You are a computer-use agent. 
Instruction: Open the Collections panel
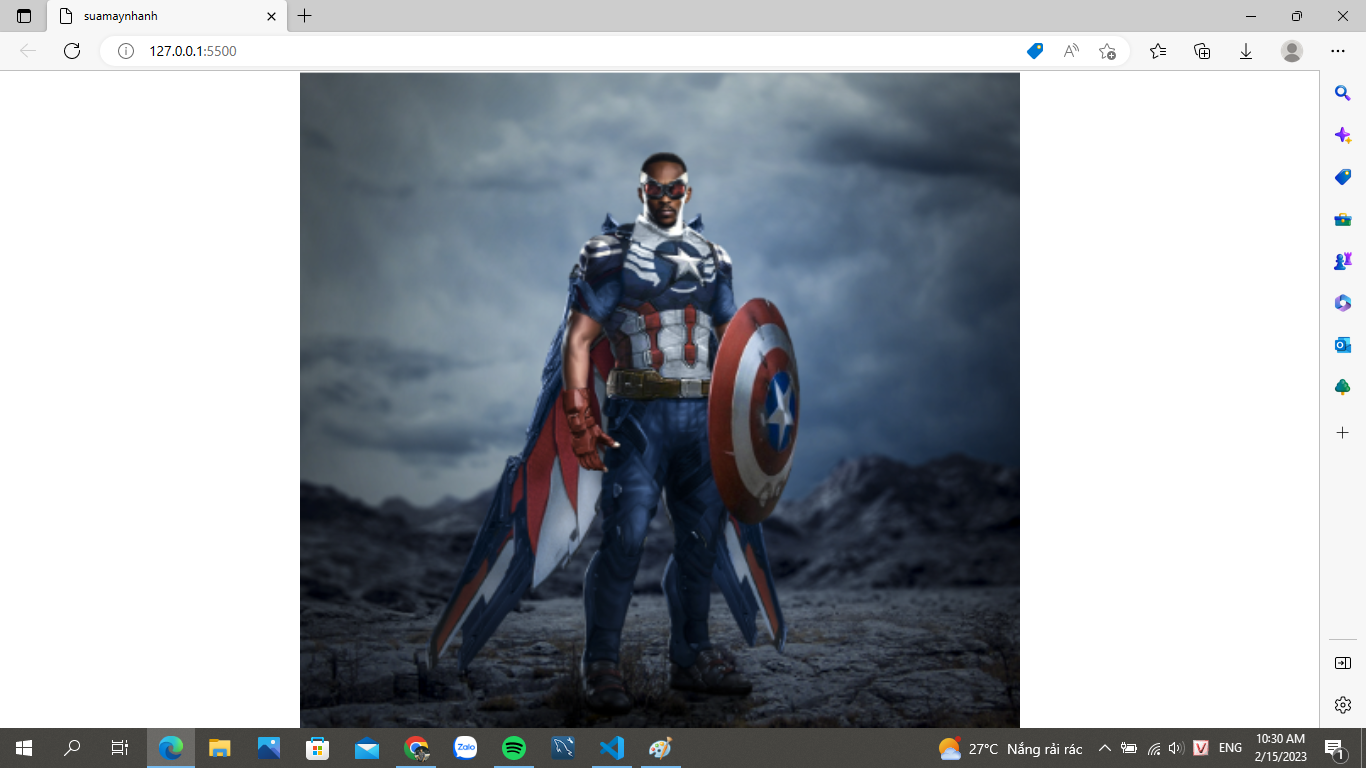[x=1202, y=51]
